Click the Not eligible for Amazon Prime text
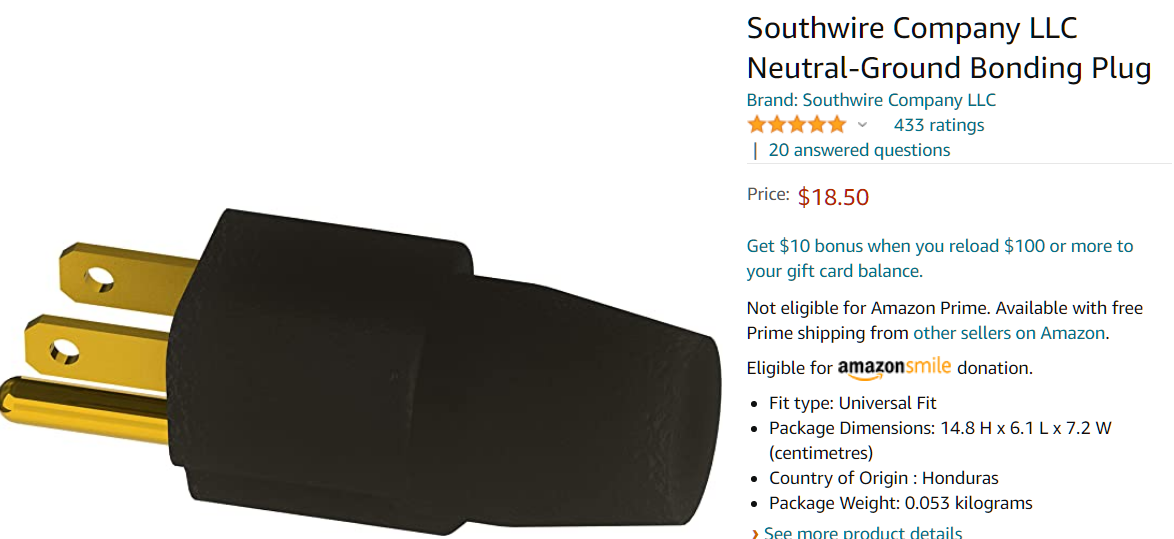1174x539 pixels. 867,308
